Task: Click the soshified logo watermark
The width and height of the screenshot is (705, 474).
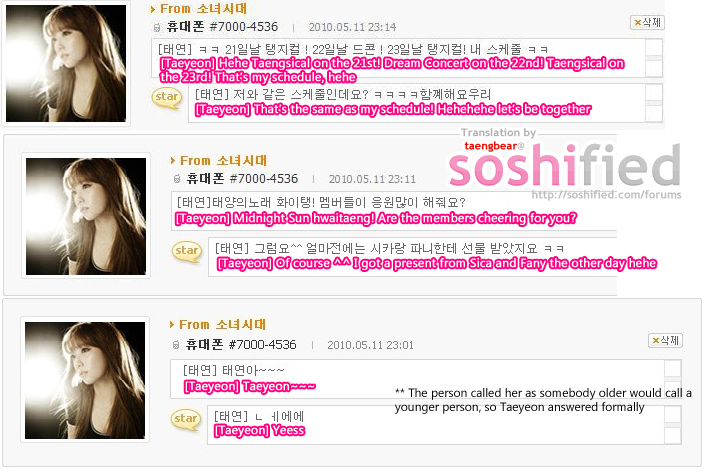Action: (x=564, y=165)
